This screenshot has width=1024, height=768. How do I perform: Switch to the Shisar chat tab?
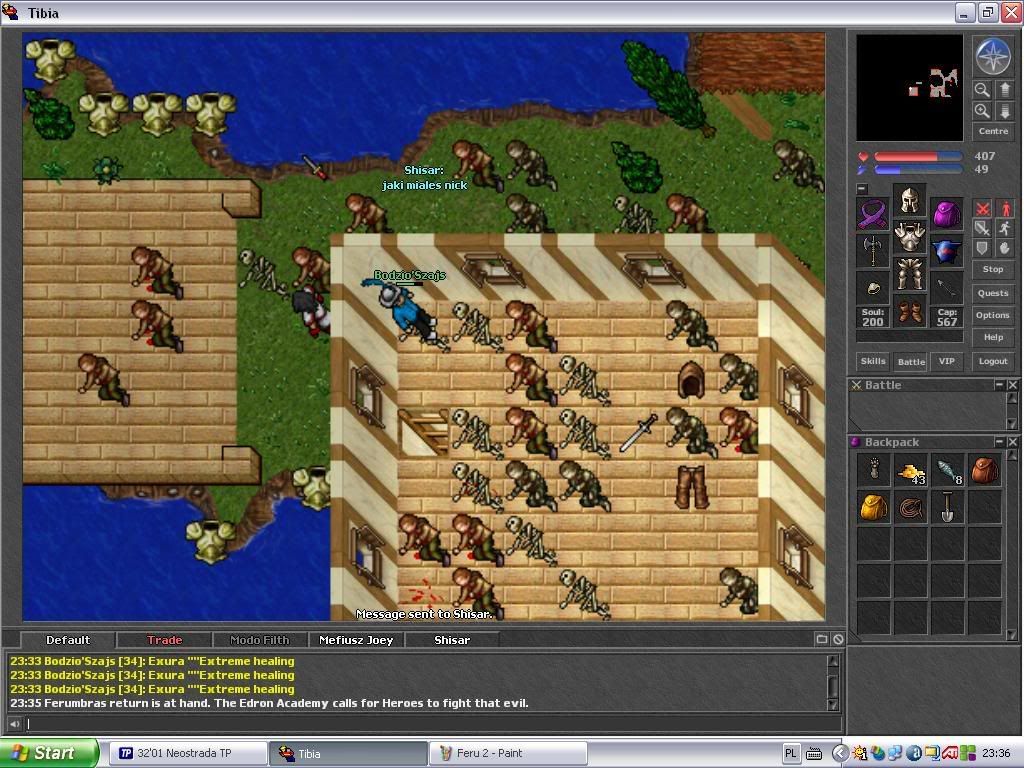pyautogui.click(x=452, y=640)
